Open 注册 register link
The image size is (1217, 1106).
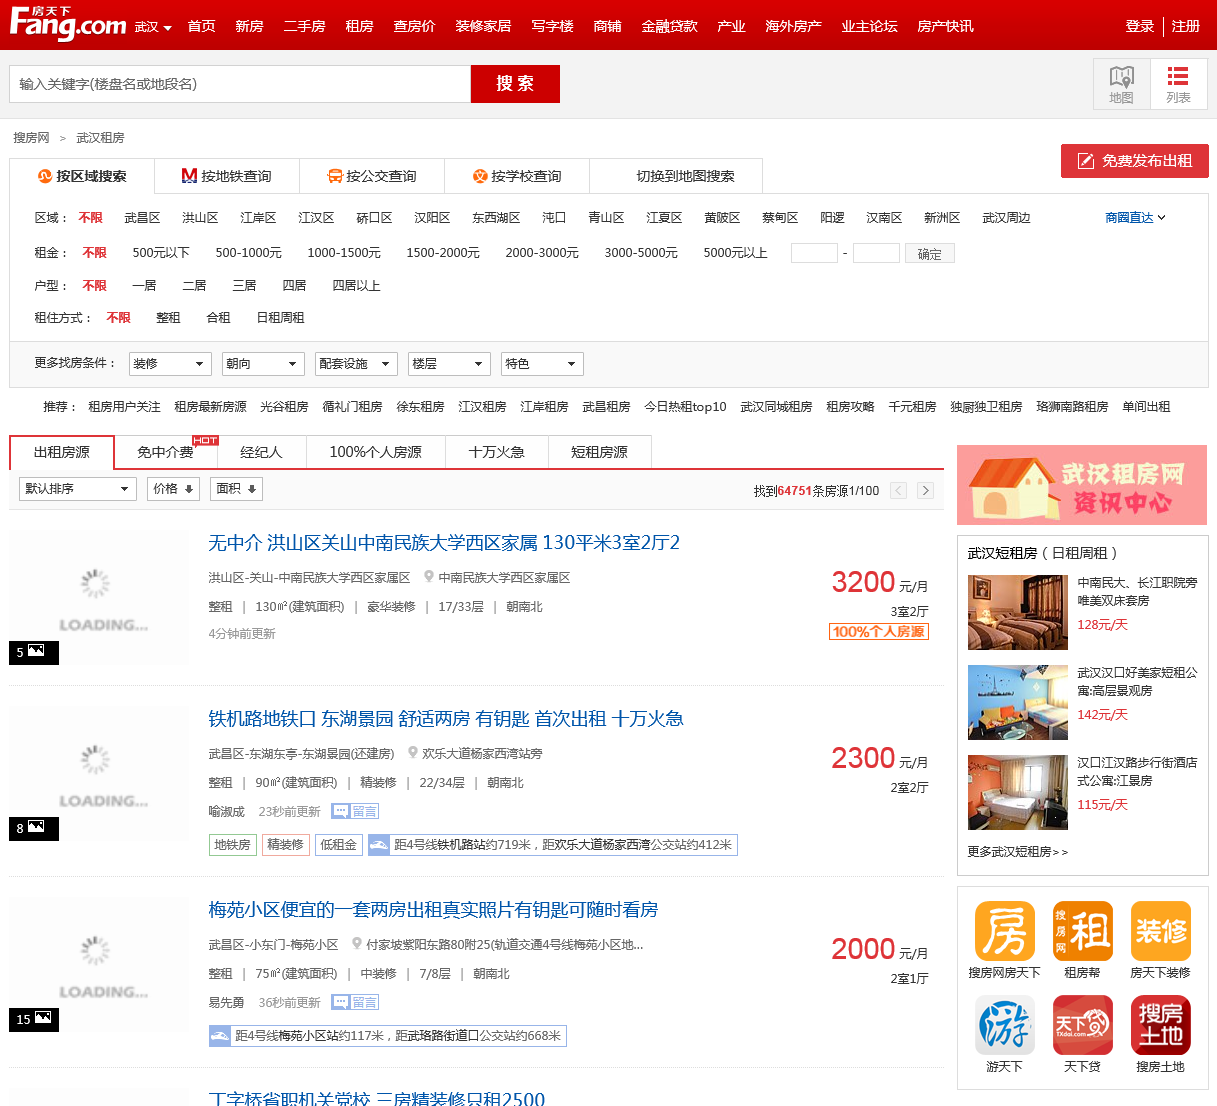[x=1186, y=26]
